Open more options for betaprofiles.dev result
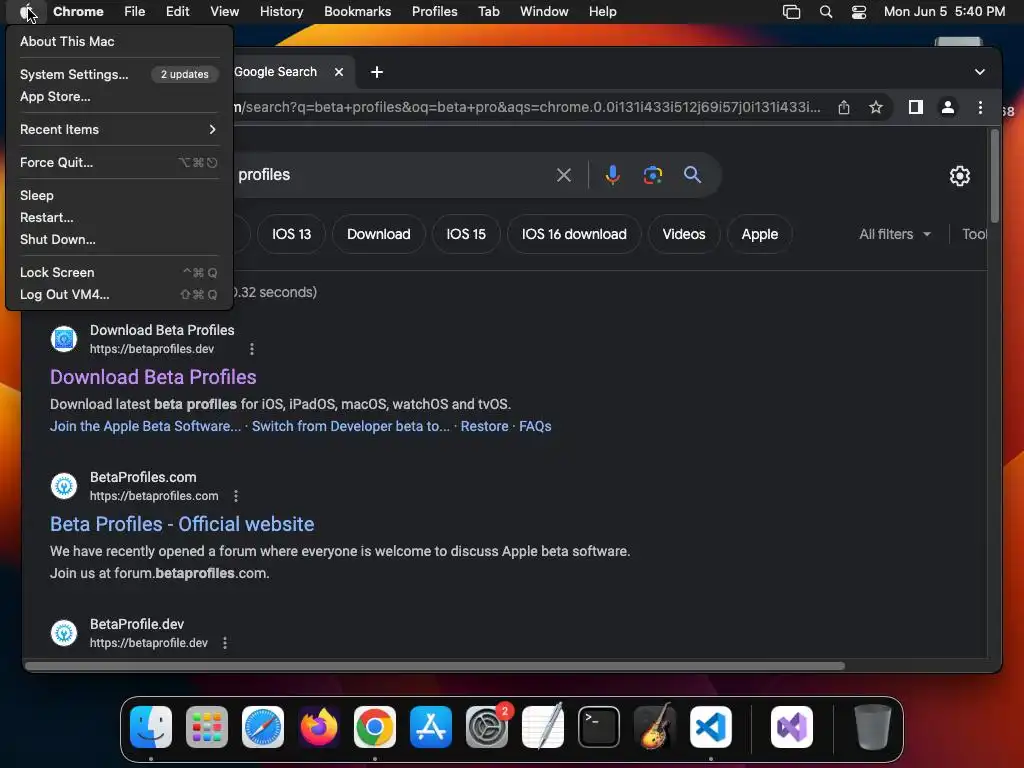This screenshot has height=768, width=1024. 251,349
